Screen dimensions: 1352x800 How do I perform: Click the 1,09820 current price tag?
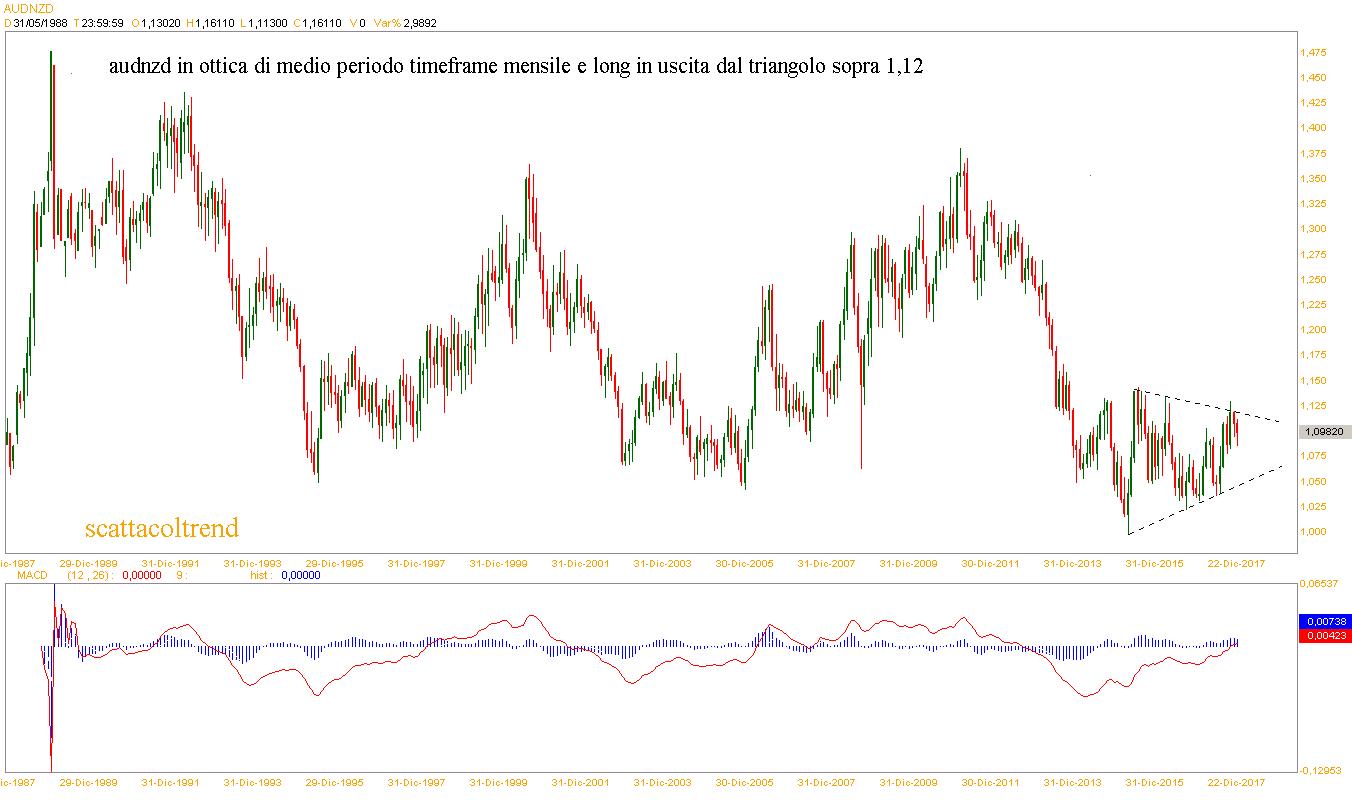coord(1324,432)
